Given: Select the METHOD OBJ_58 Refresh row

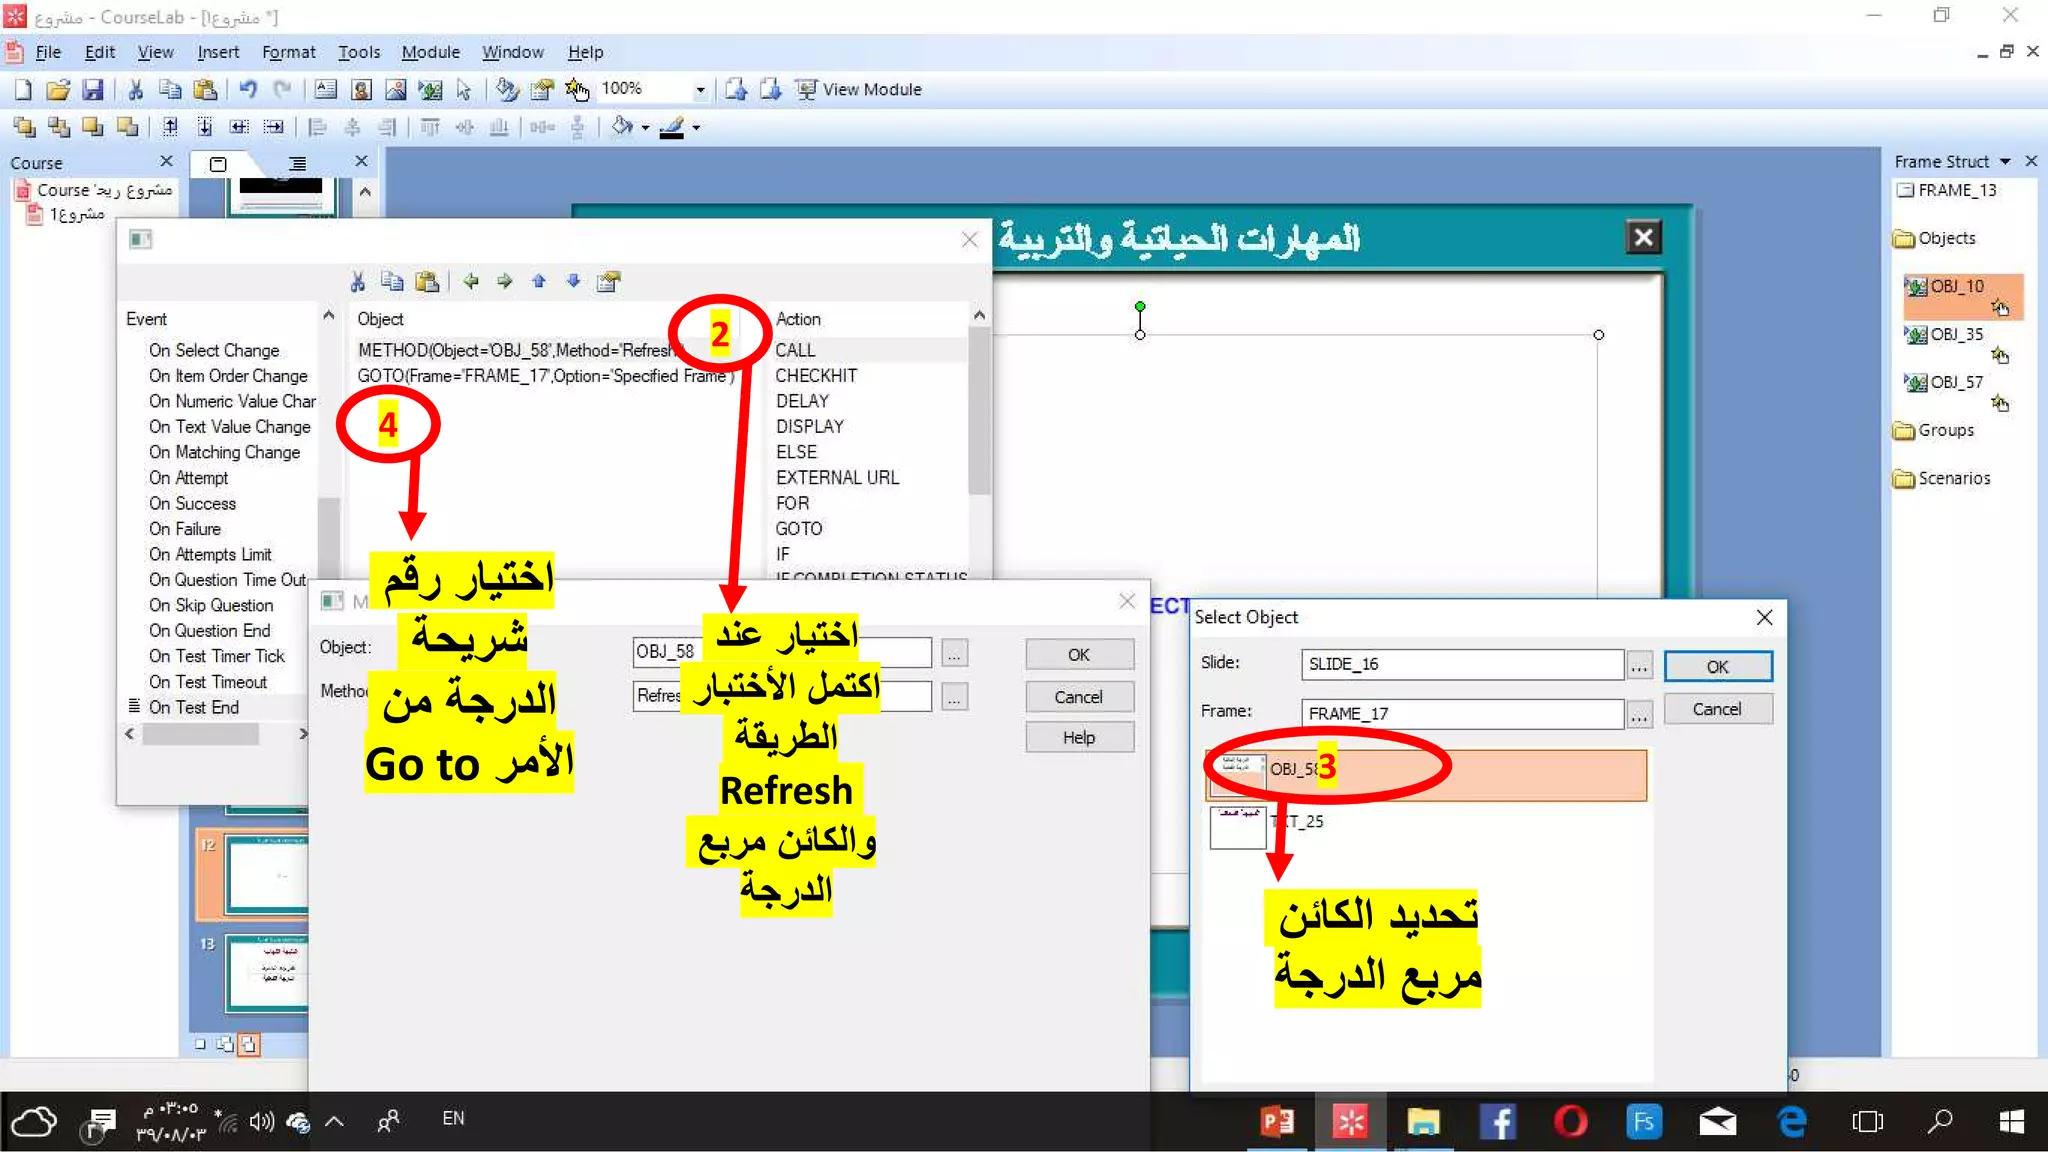Looking at the screenshot, I should click(520, 351).
